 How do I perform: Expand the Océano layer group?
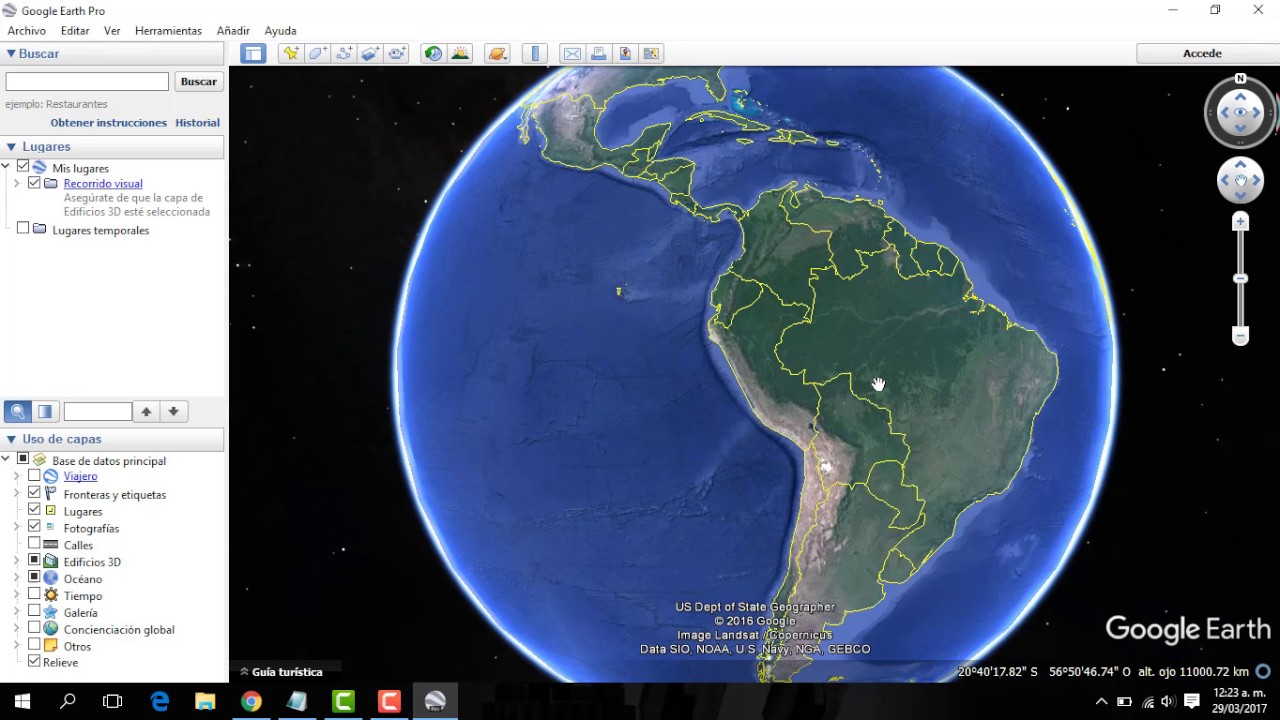(x=16, y=579)
